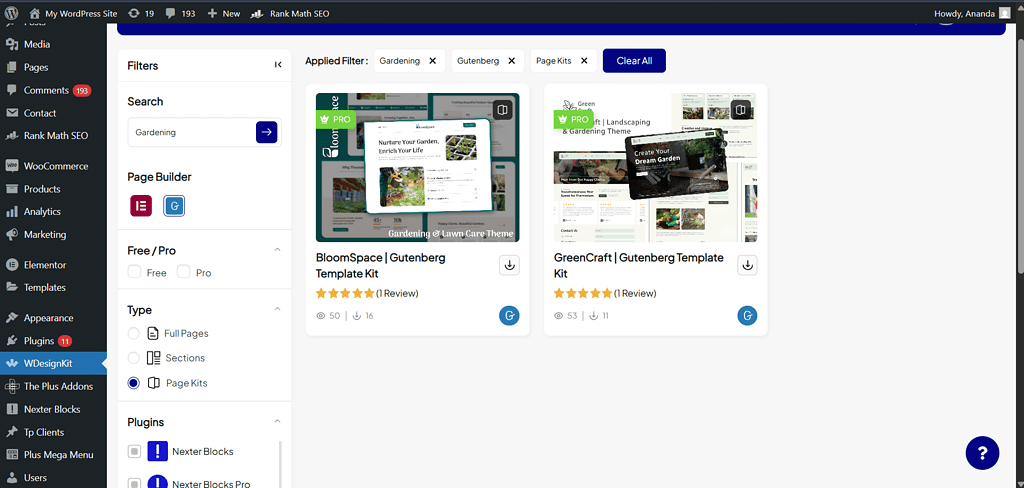Click the Clear All button
The width and height of the screenshot is (1024, 488).
634,61
